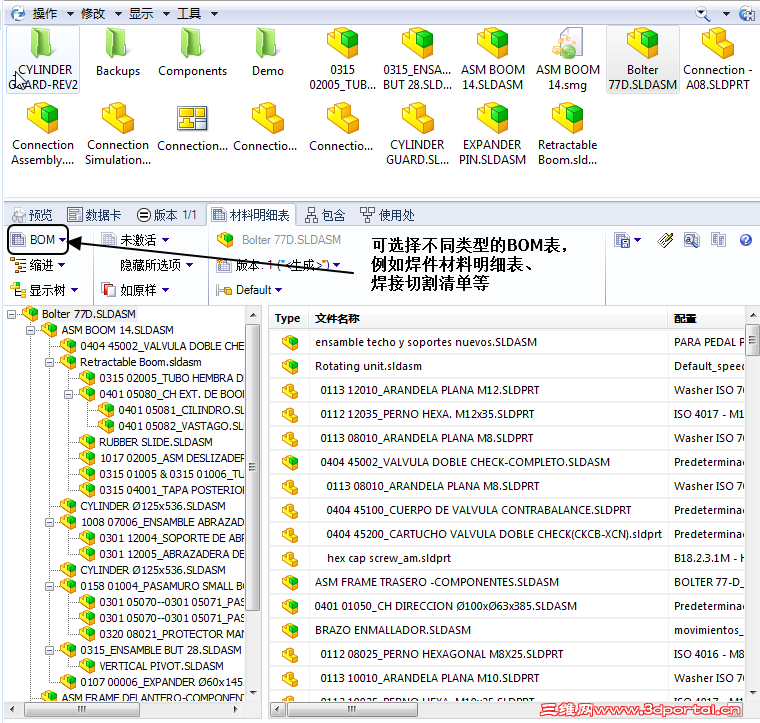Select row ASM FRAME TRASERO -COMPONENTES.SLDASM
The width and height of the screenshot is (760, 723).
507,582
